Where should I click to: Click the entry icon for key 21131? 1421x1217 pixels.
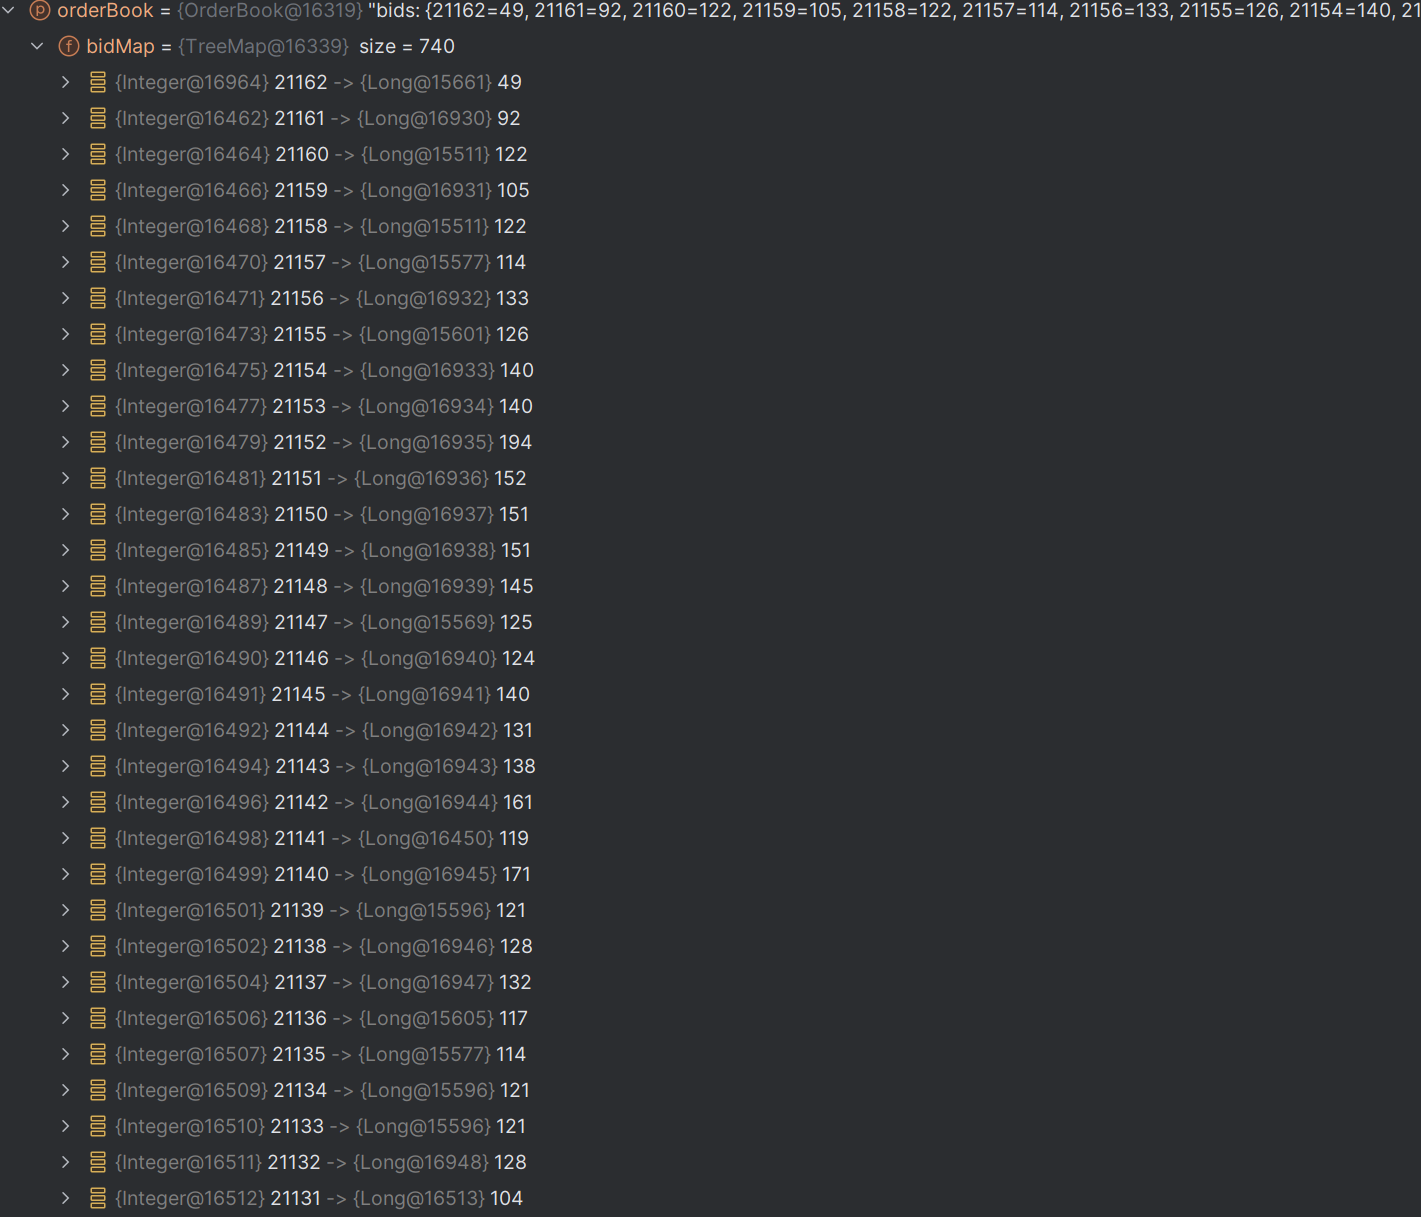(x=98, y=1198)
